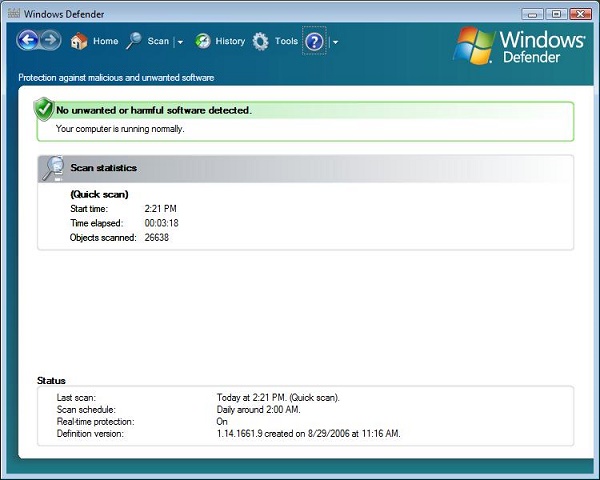
Task: Click the Back navigation arrow
Action: click(x=28, y=41)
